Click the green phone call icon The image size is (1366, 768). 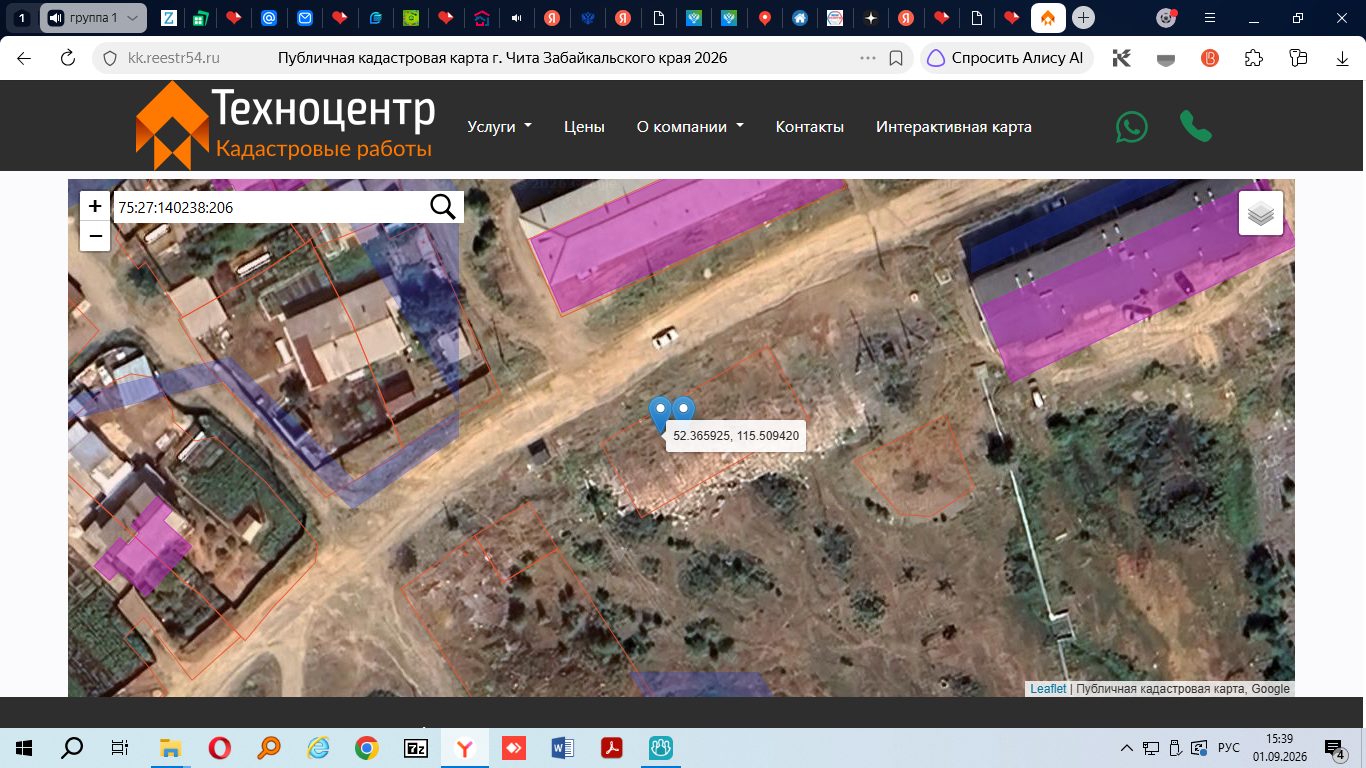[x=1196, y=126]
